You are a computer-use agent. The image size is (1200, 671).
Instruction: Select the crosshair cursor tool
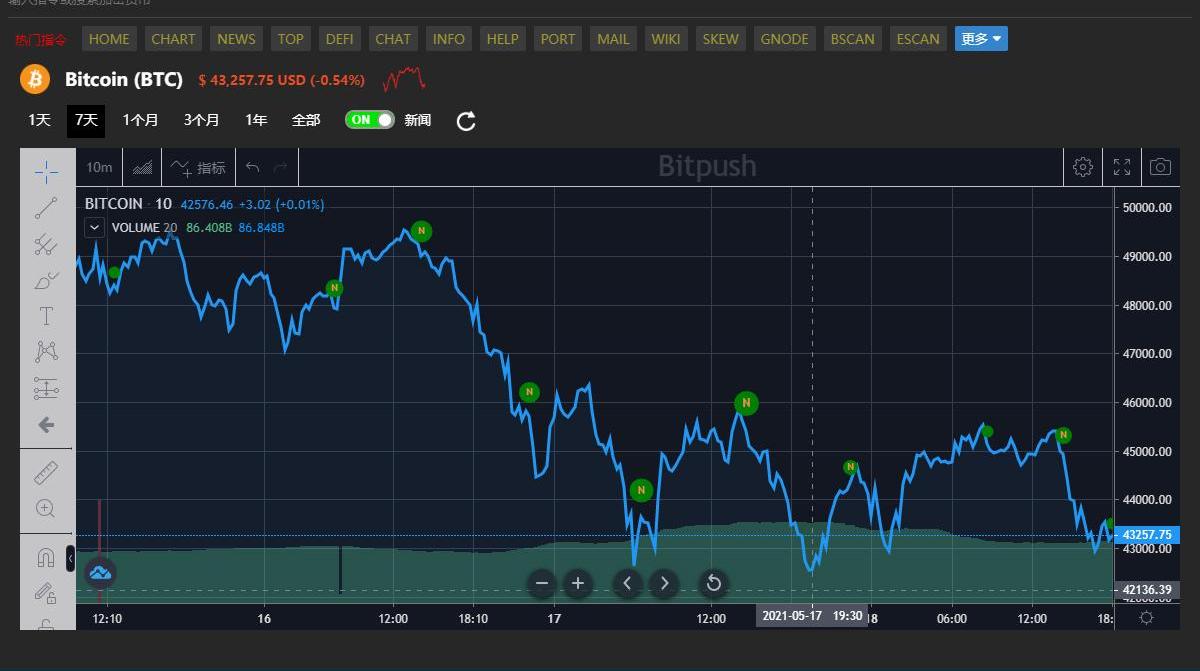point(46,172)
